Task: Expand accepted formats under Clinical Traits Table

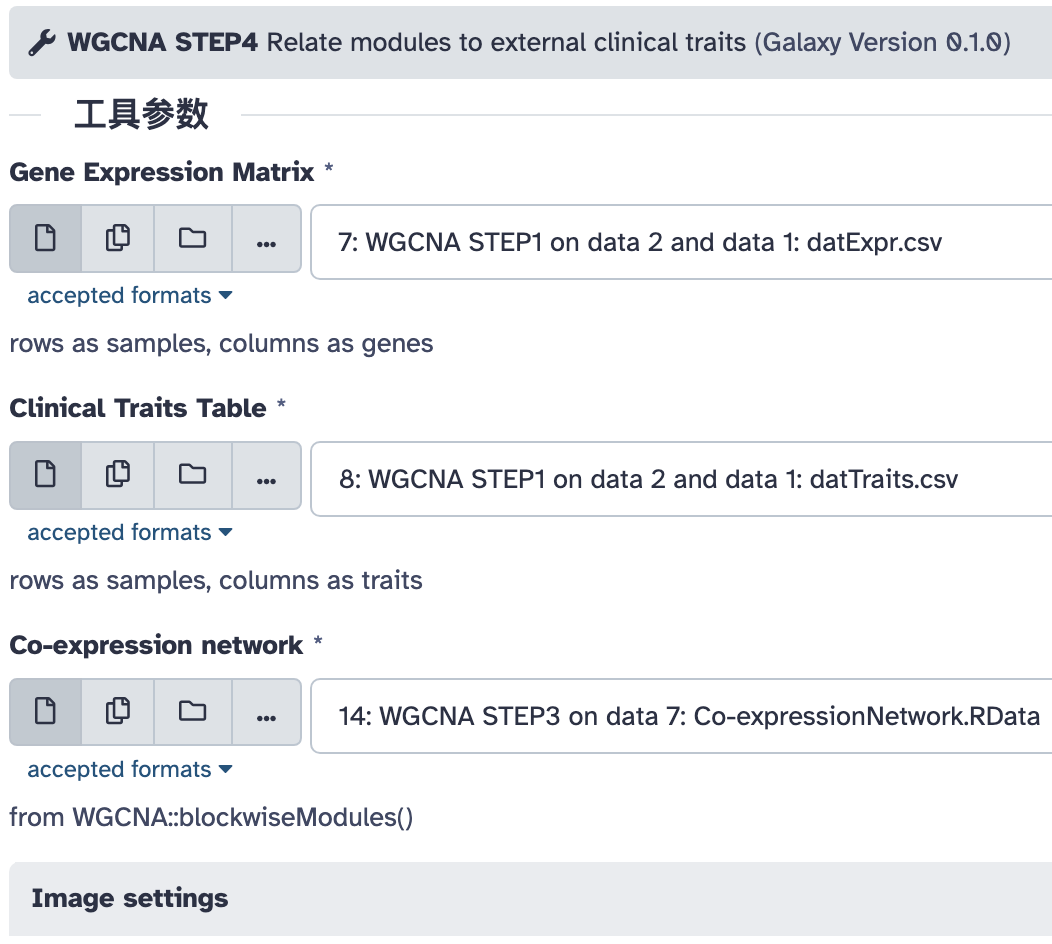Action: tap(129, 532)
